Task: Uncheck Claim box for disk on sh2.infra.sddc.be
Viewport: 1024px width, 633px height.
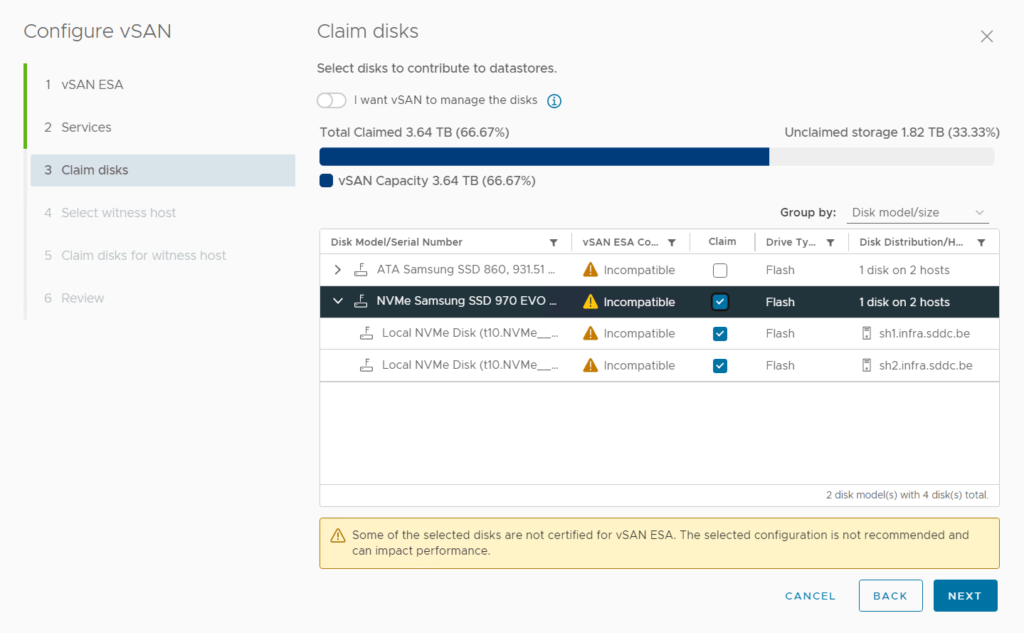Action: pos(720,366)
